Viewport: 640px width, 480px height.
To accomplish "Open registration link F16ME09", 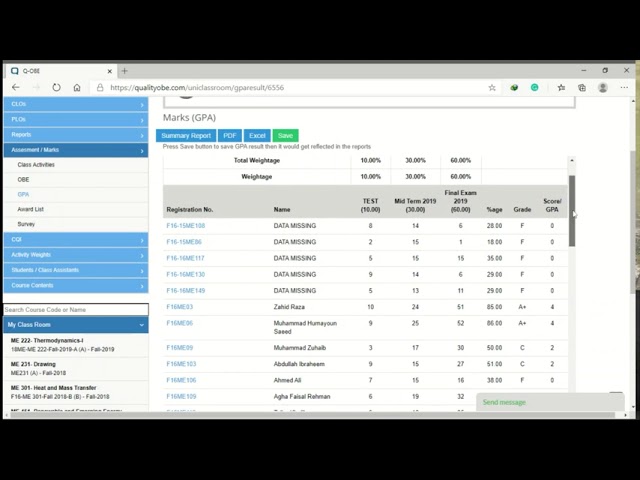I will point(180,348).
